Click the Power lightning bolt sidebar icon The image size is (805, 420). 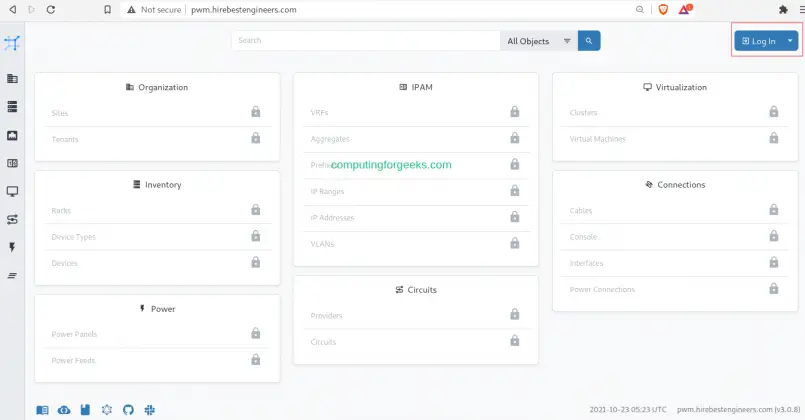point(12,247)
